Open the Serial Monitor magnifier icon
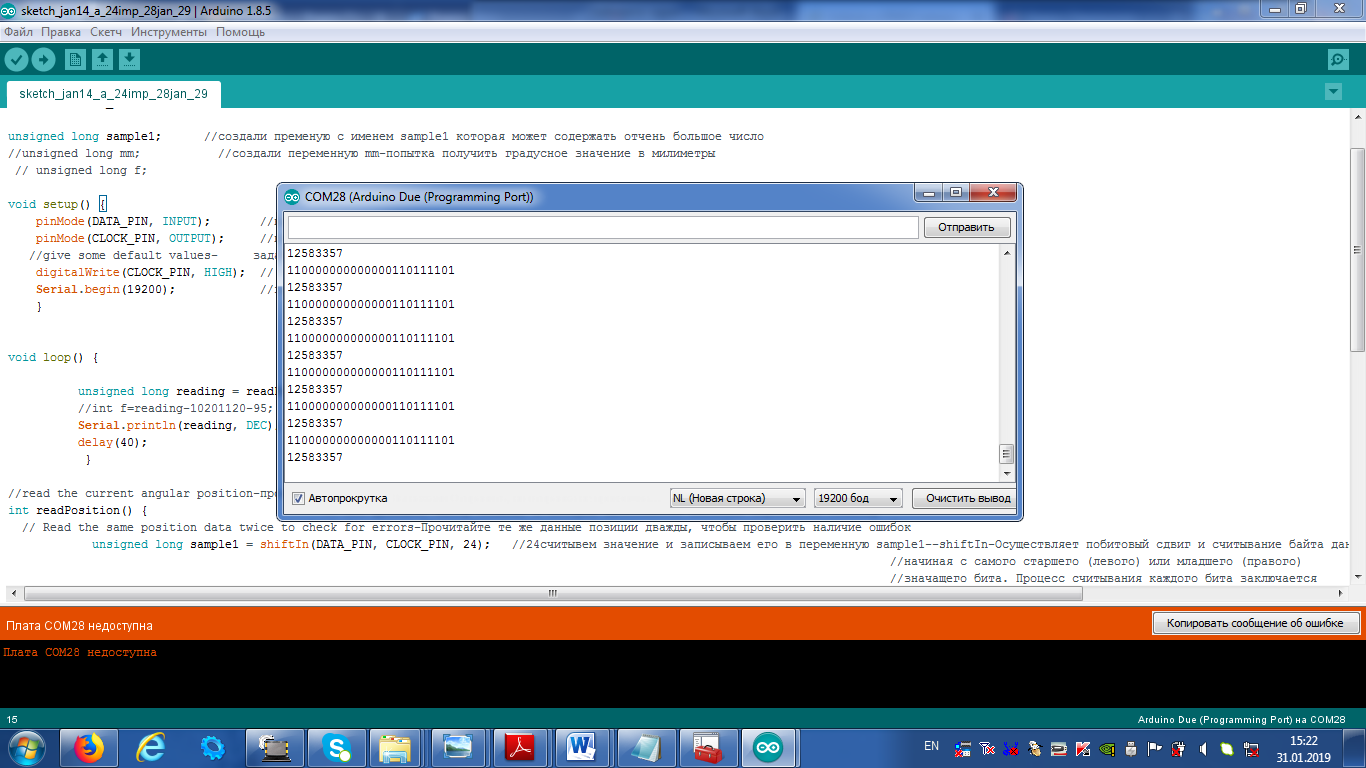The width and height of the screenshot is (1366, 768). pos(1338,59)
